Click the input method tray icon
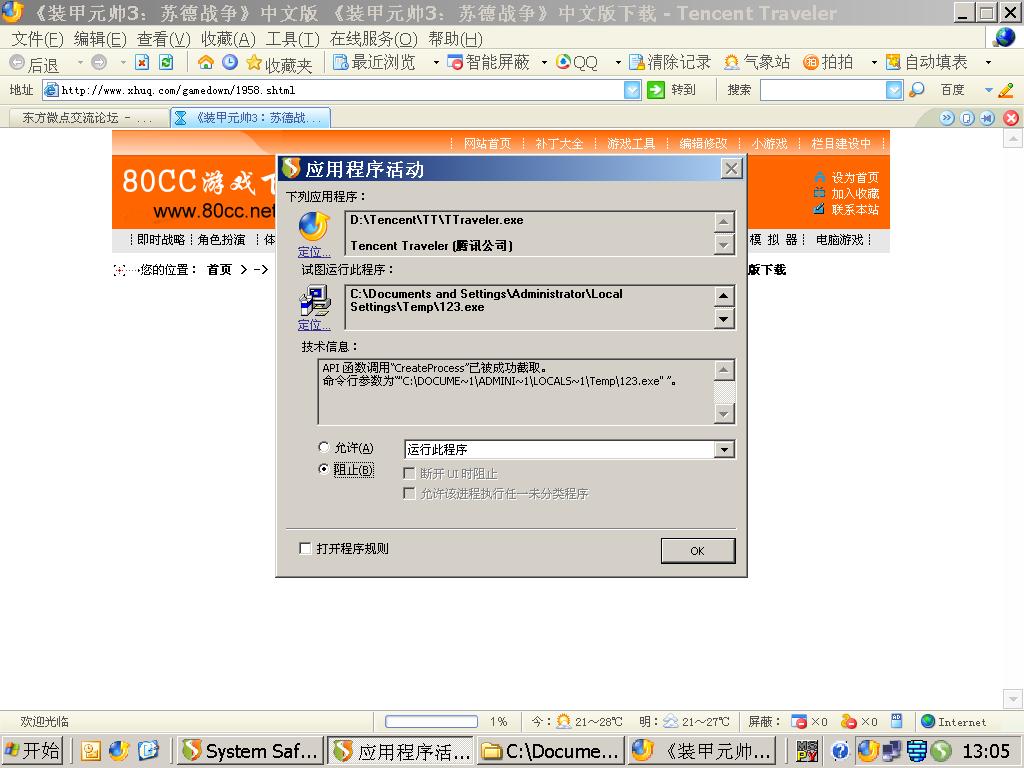 (x=807, y=751)
